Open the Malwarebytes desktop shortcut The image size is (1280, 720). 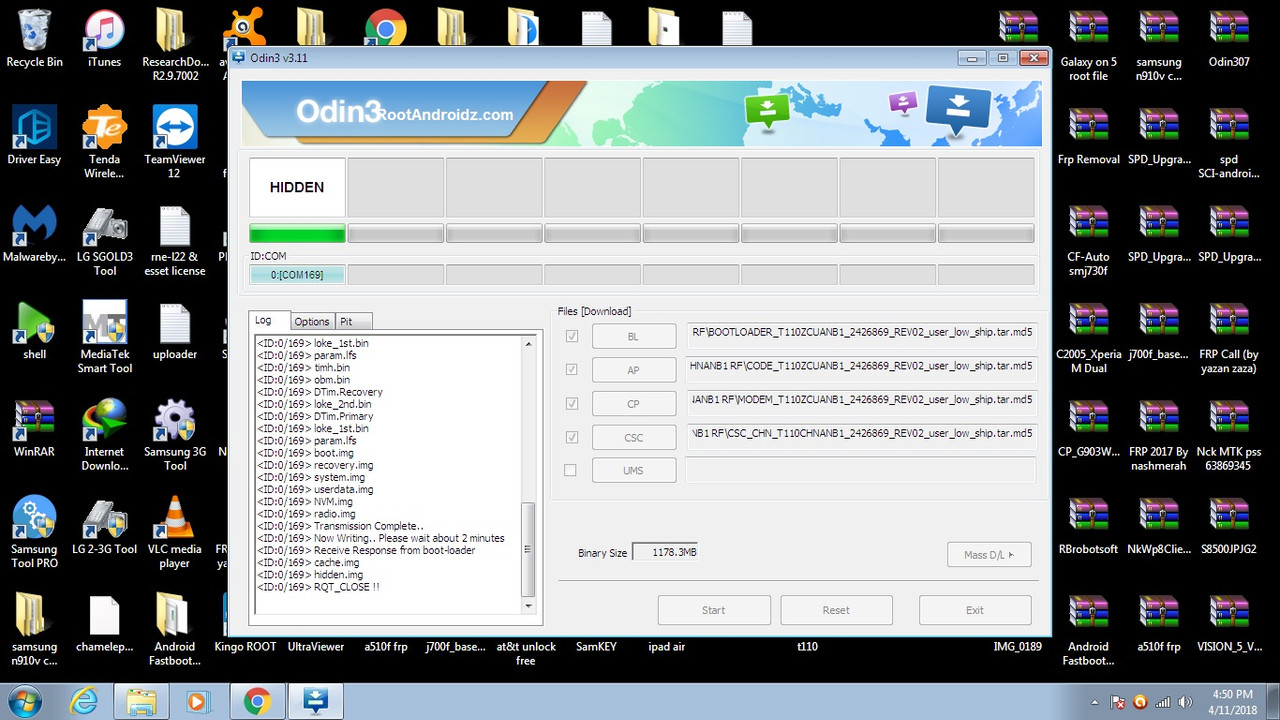coord(34,234)
